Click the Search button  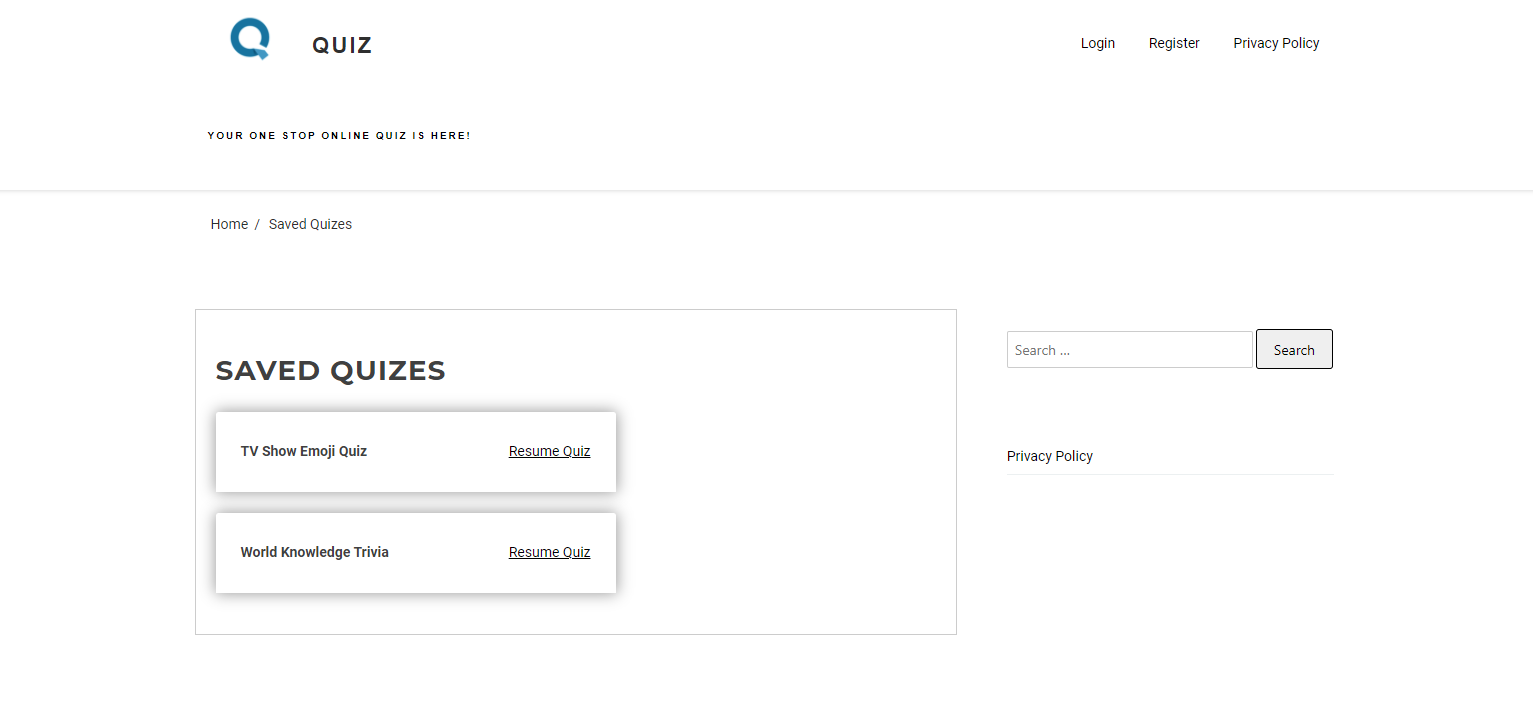pyautogui.click(x=1294, y=349)
